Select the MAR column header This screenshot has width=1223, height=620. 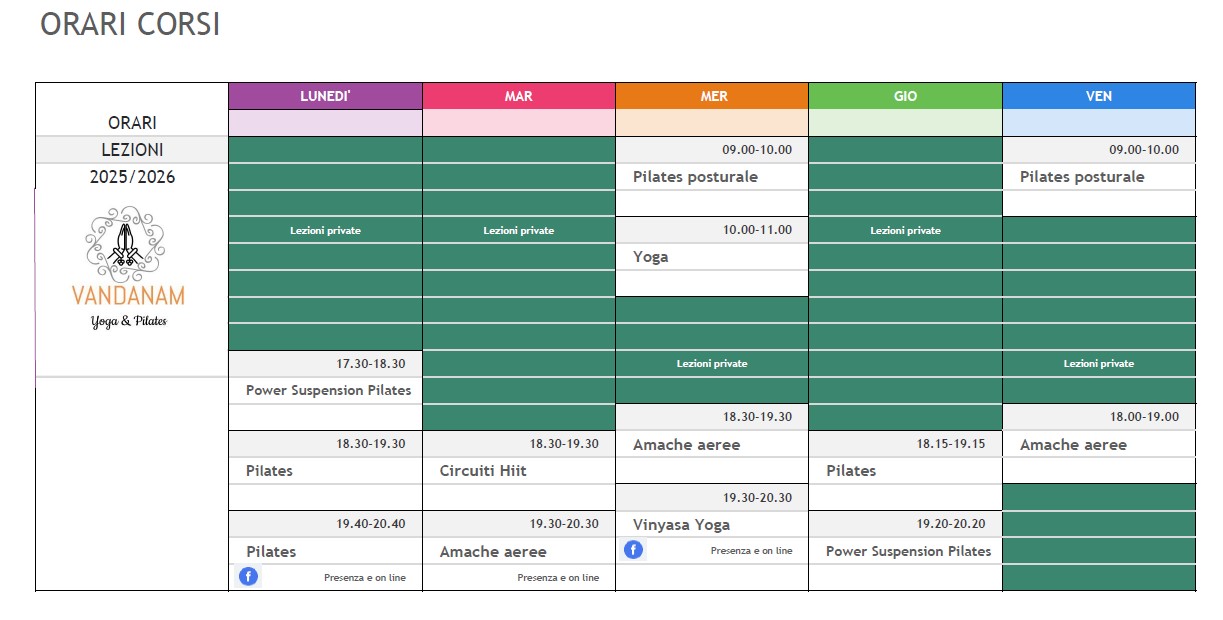pos(519,96)
